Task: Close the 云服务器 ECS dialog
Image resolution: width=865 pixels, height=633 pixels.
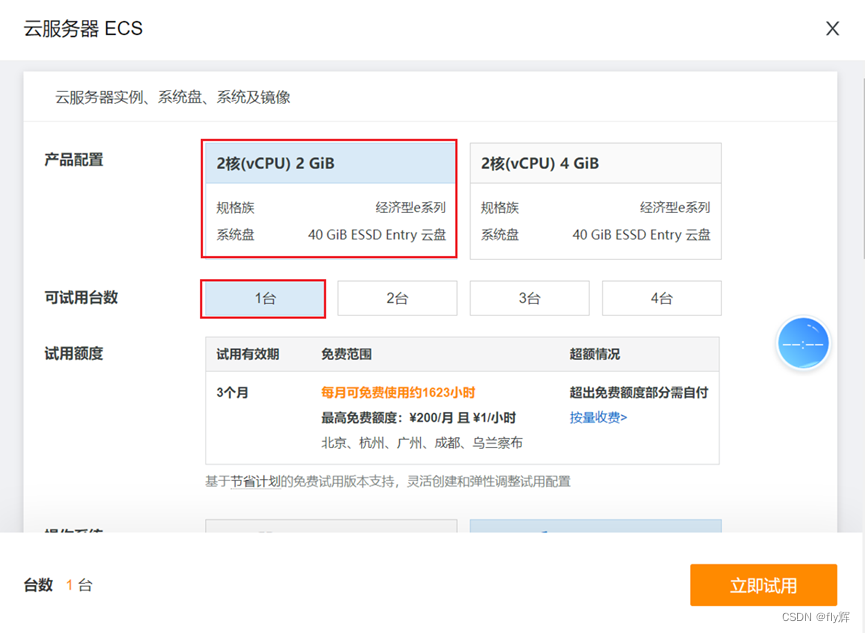Action: pyautogui.click(x=832, y=29)
